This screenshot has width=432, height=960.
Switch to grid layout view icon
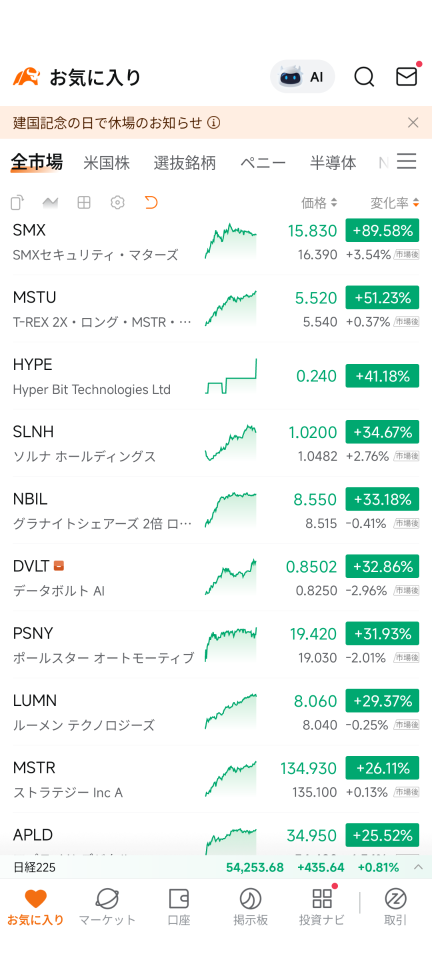point(84,202)
